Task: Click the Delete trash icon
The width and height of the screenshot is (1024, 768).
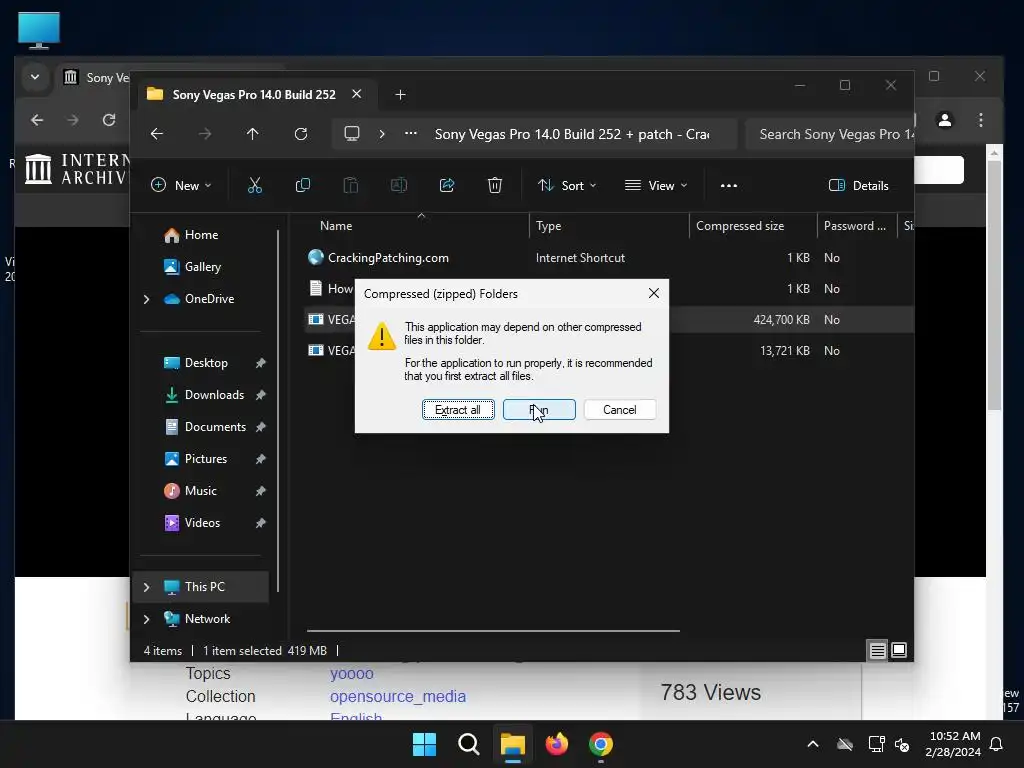Action: [494, 185]
